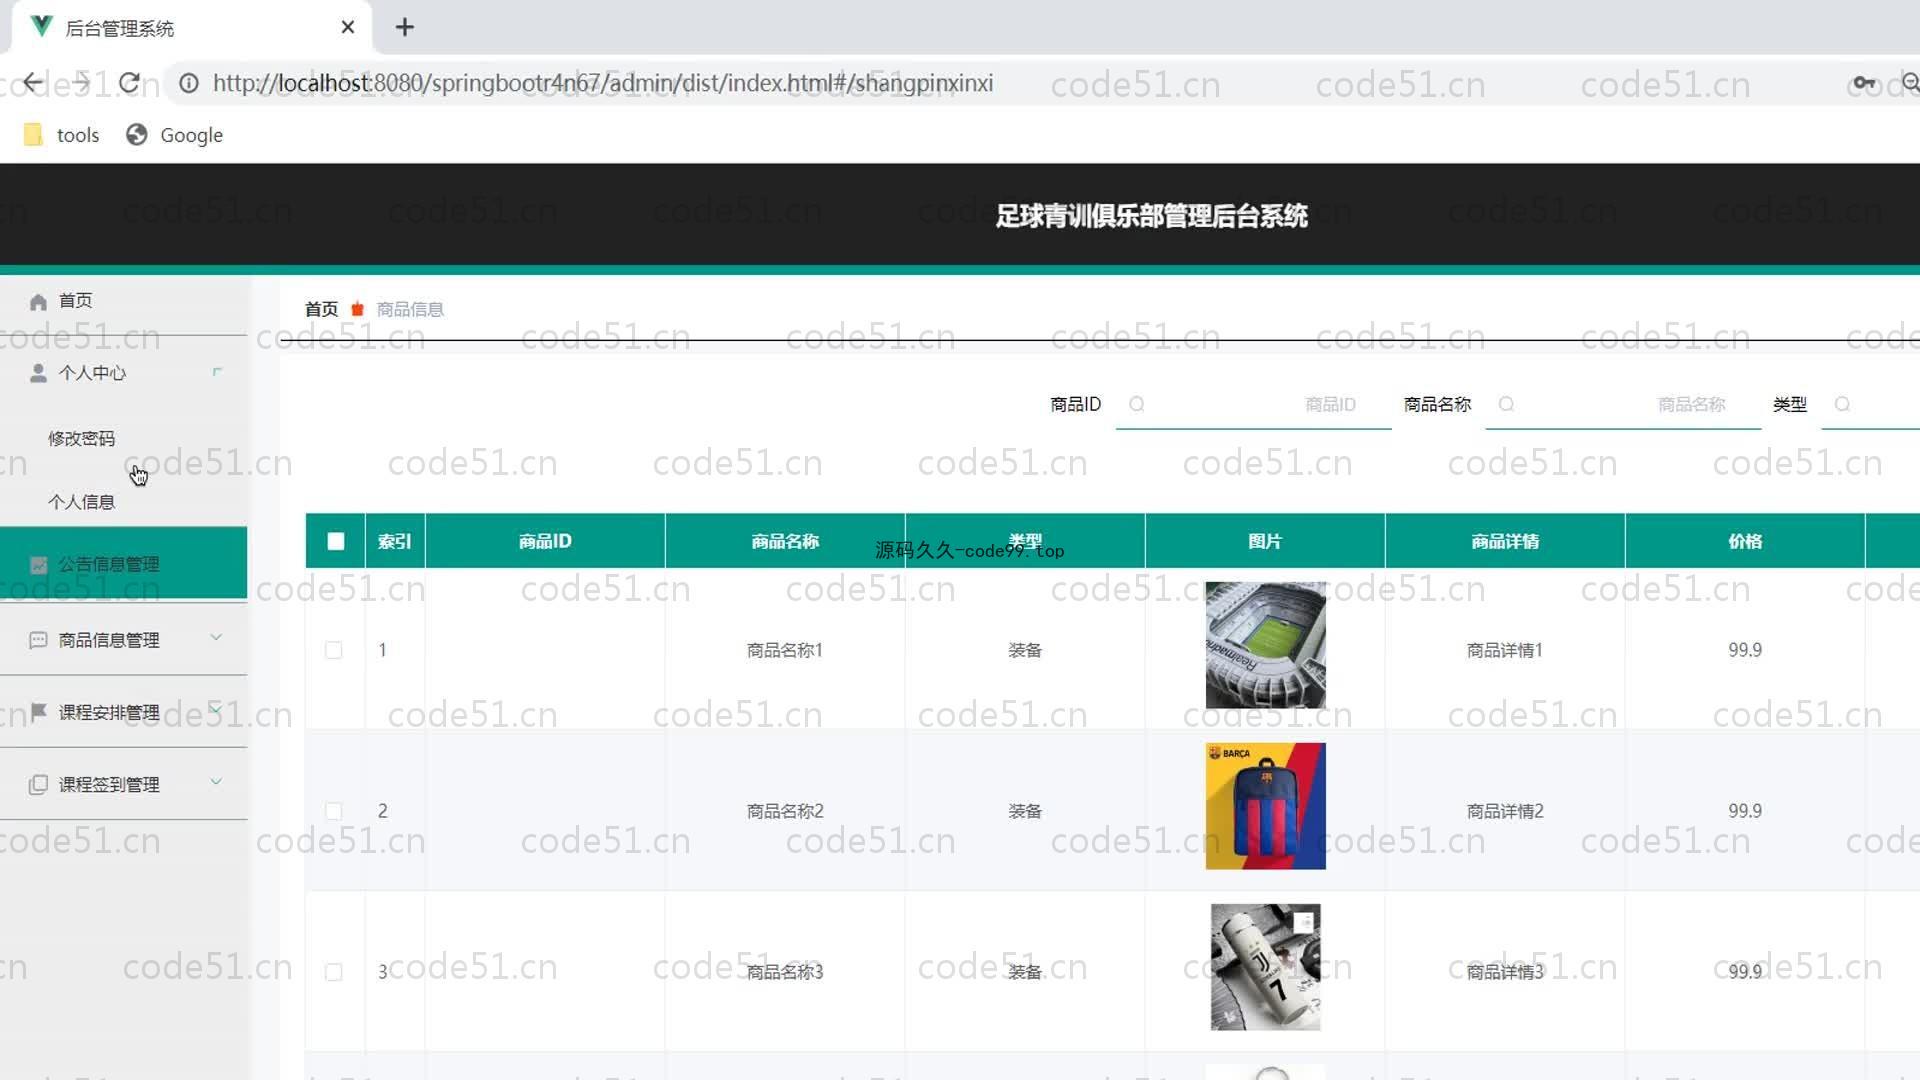Open the Juventus bottle image thumbnail
The image size is (1920, 1080).
pyautogui.click(x=1265, y=967)
